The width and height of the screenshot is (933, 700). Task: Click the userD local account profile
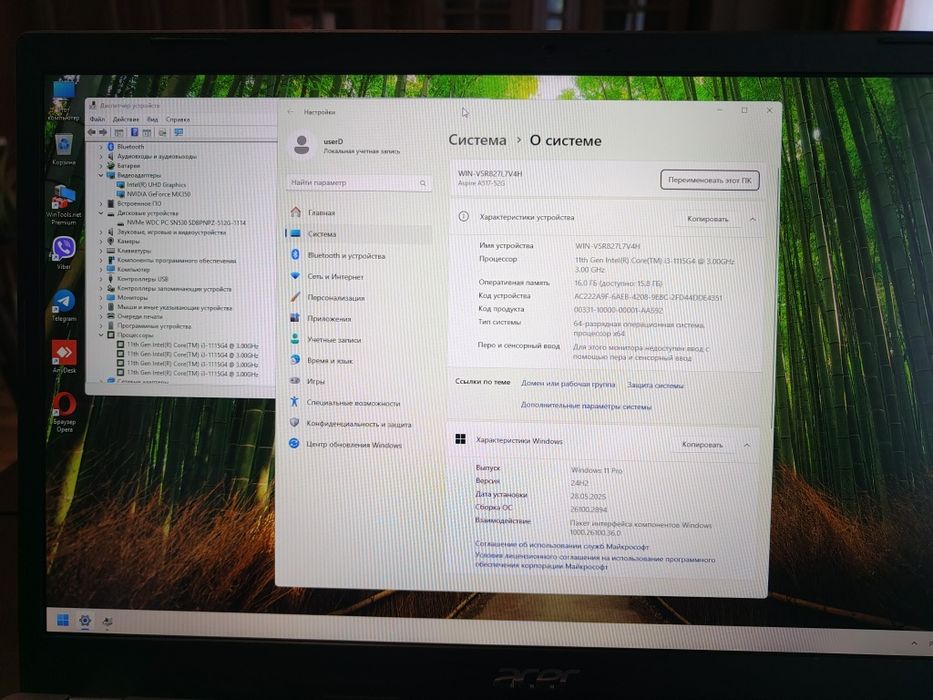pos(345,145)
